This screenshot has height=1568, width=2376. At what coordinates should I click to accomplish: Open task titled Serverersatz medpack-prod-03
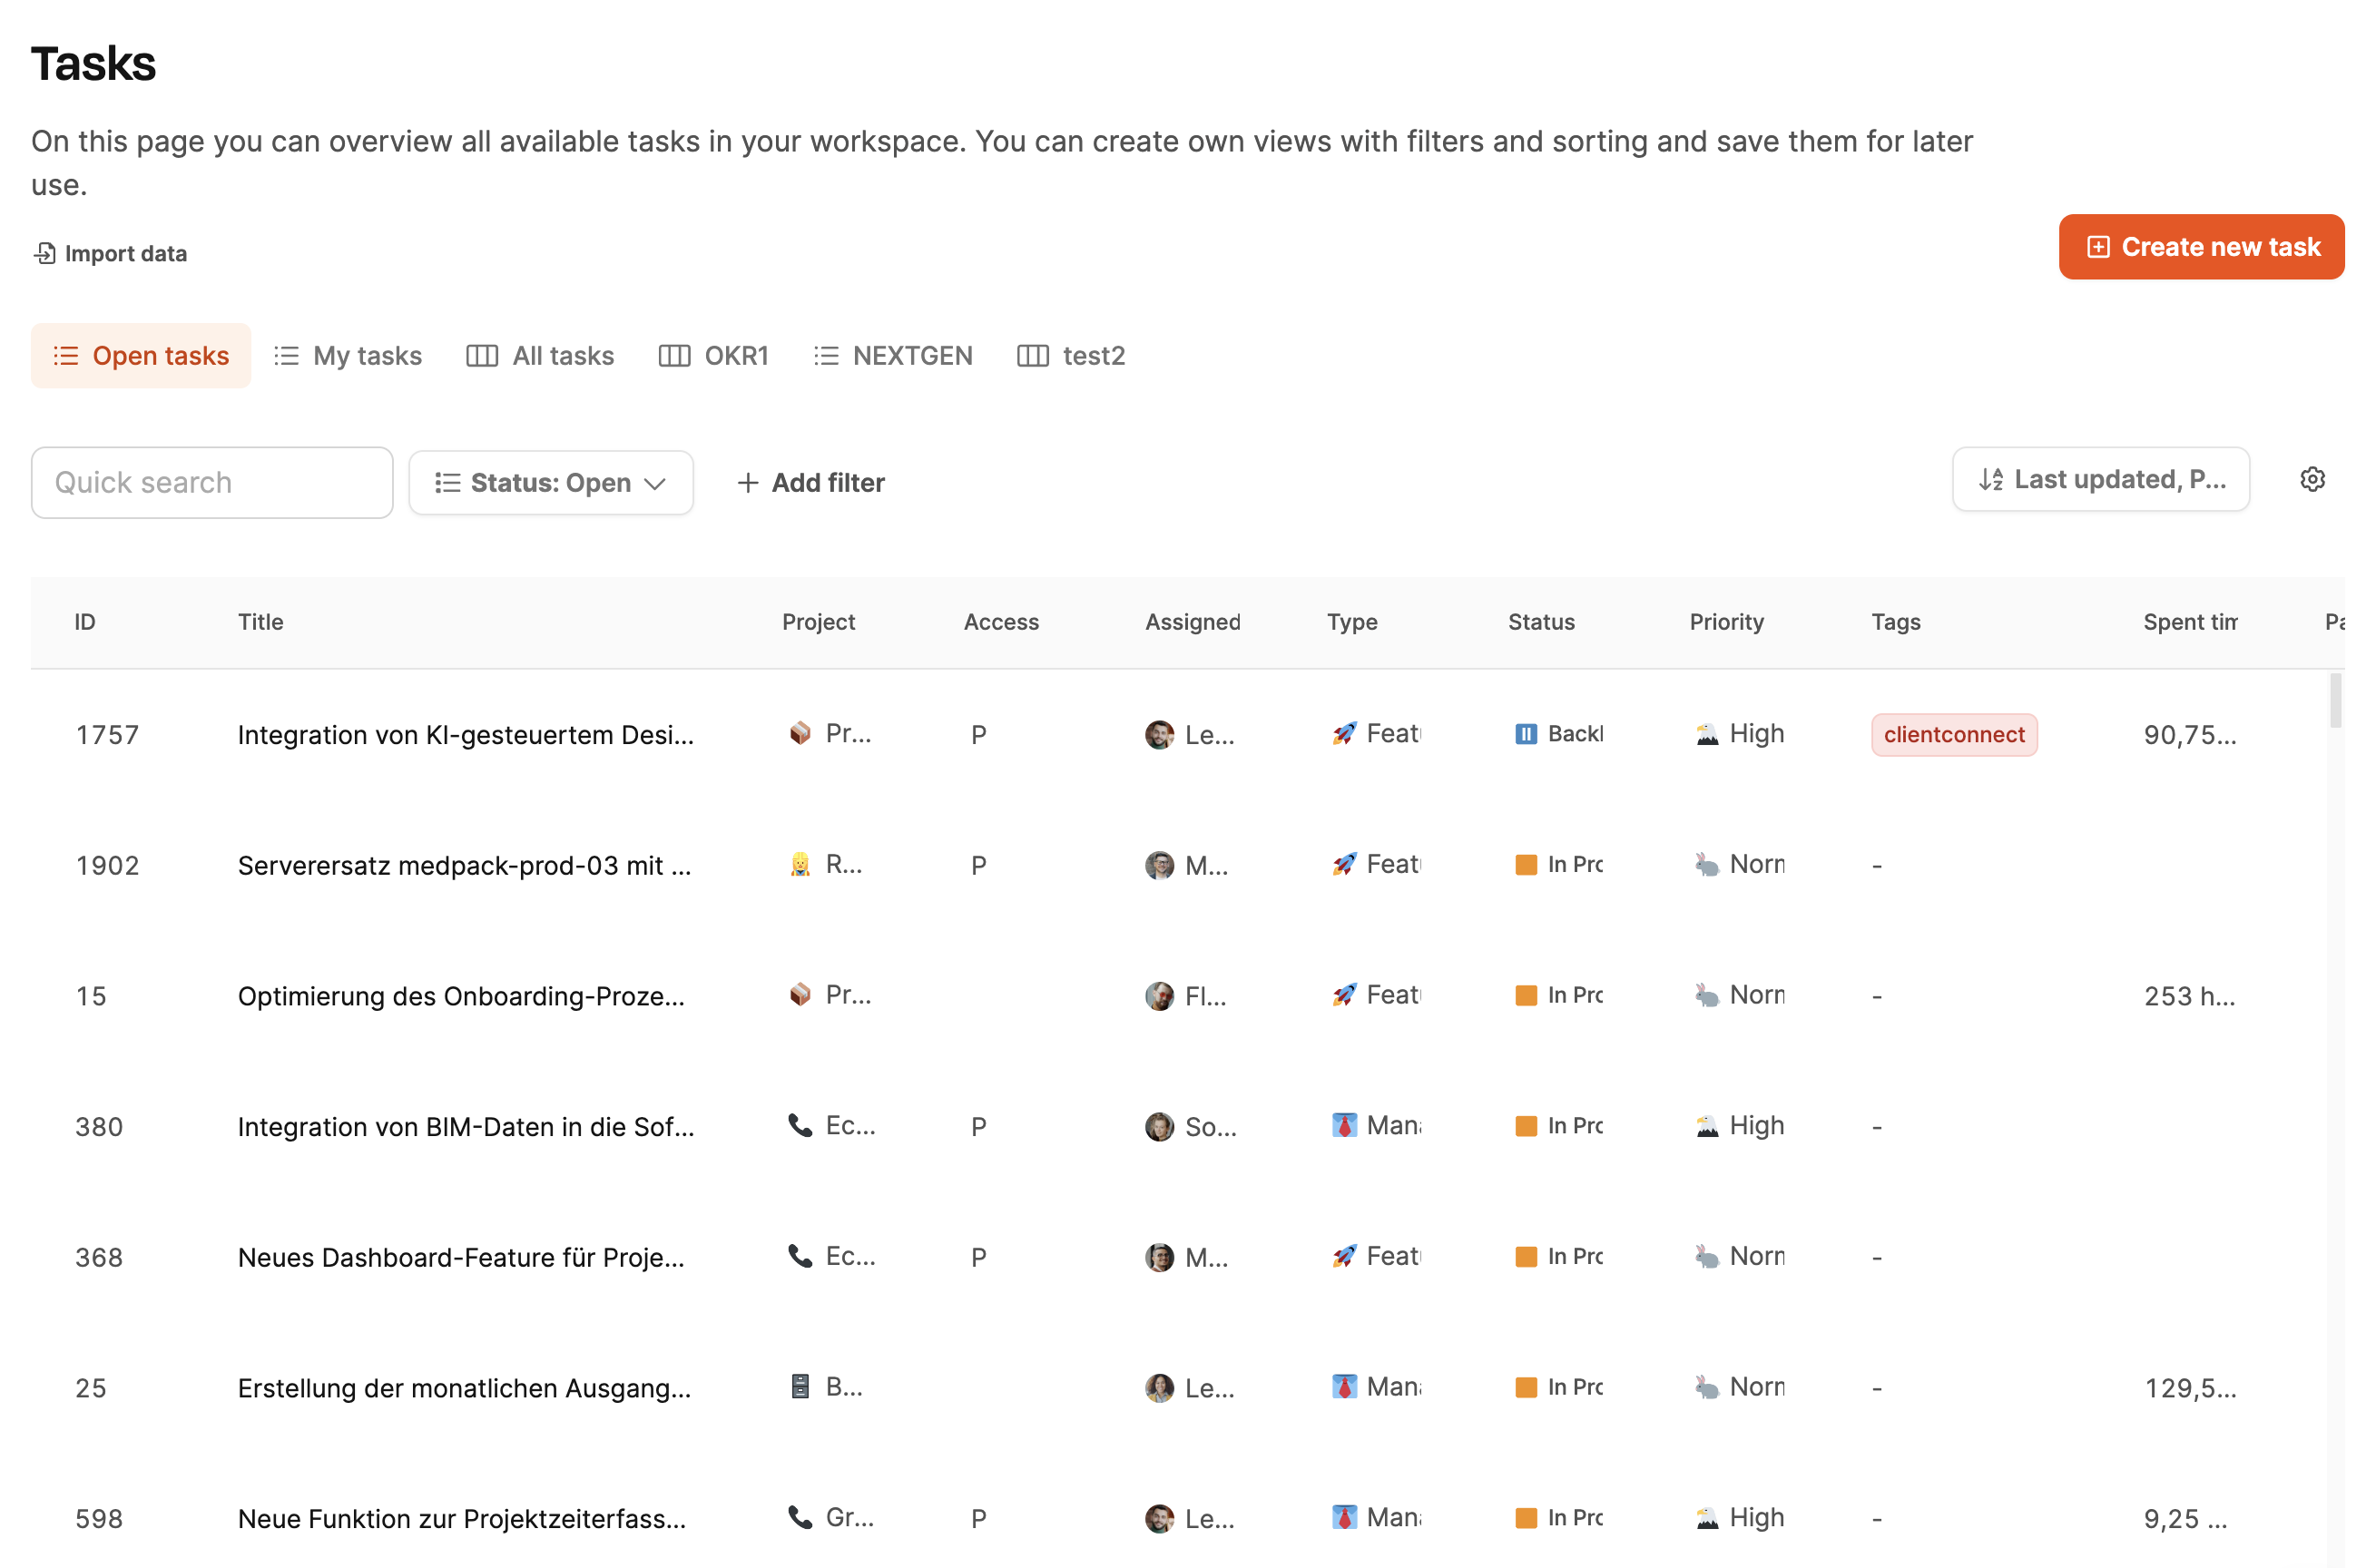pos(464,866)
